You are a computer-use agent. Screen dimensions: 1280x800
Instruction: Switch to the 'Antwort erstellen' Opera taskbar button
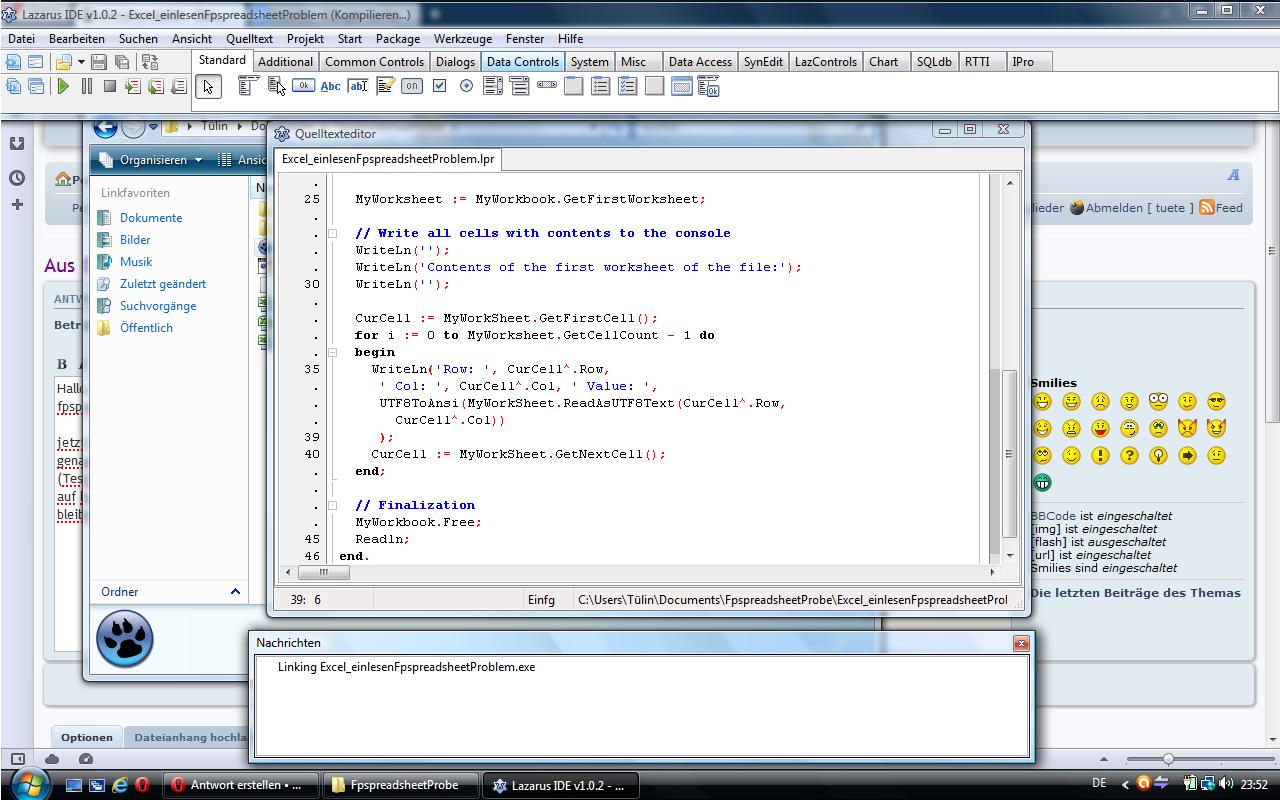click(242, 785)
